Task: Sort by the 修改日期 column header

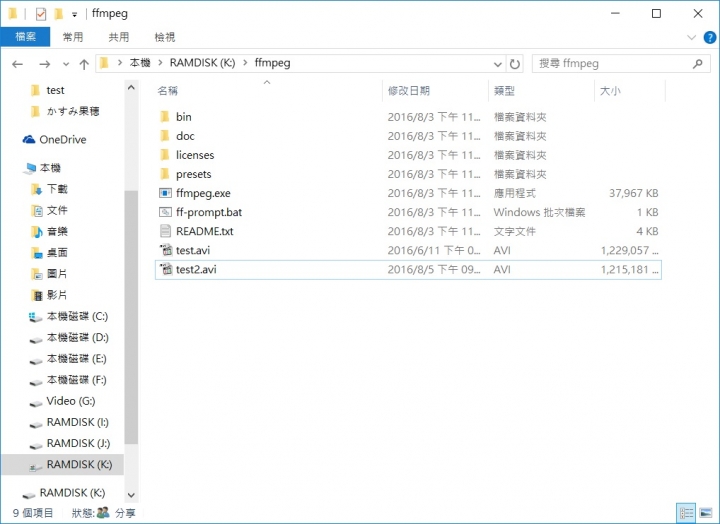Action: pyautogui.click(x=409, y=91)
